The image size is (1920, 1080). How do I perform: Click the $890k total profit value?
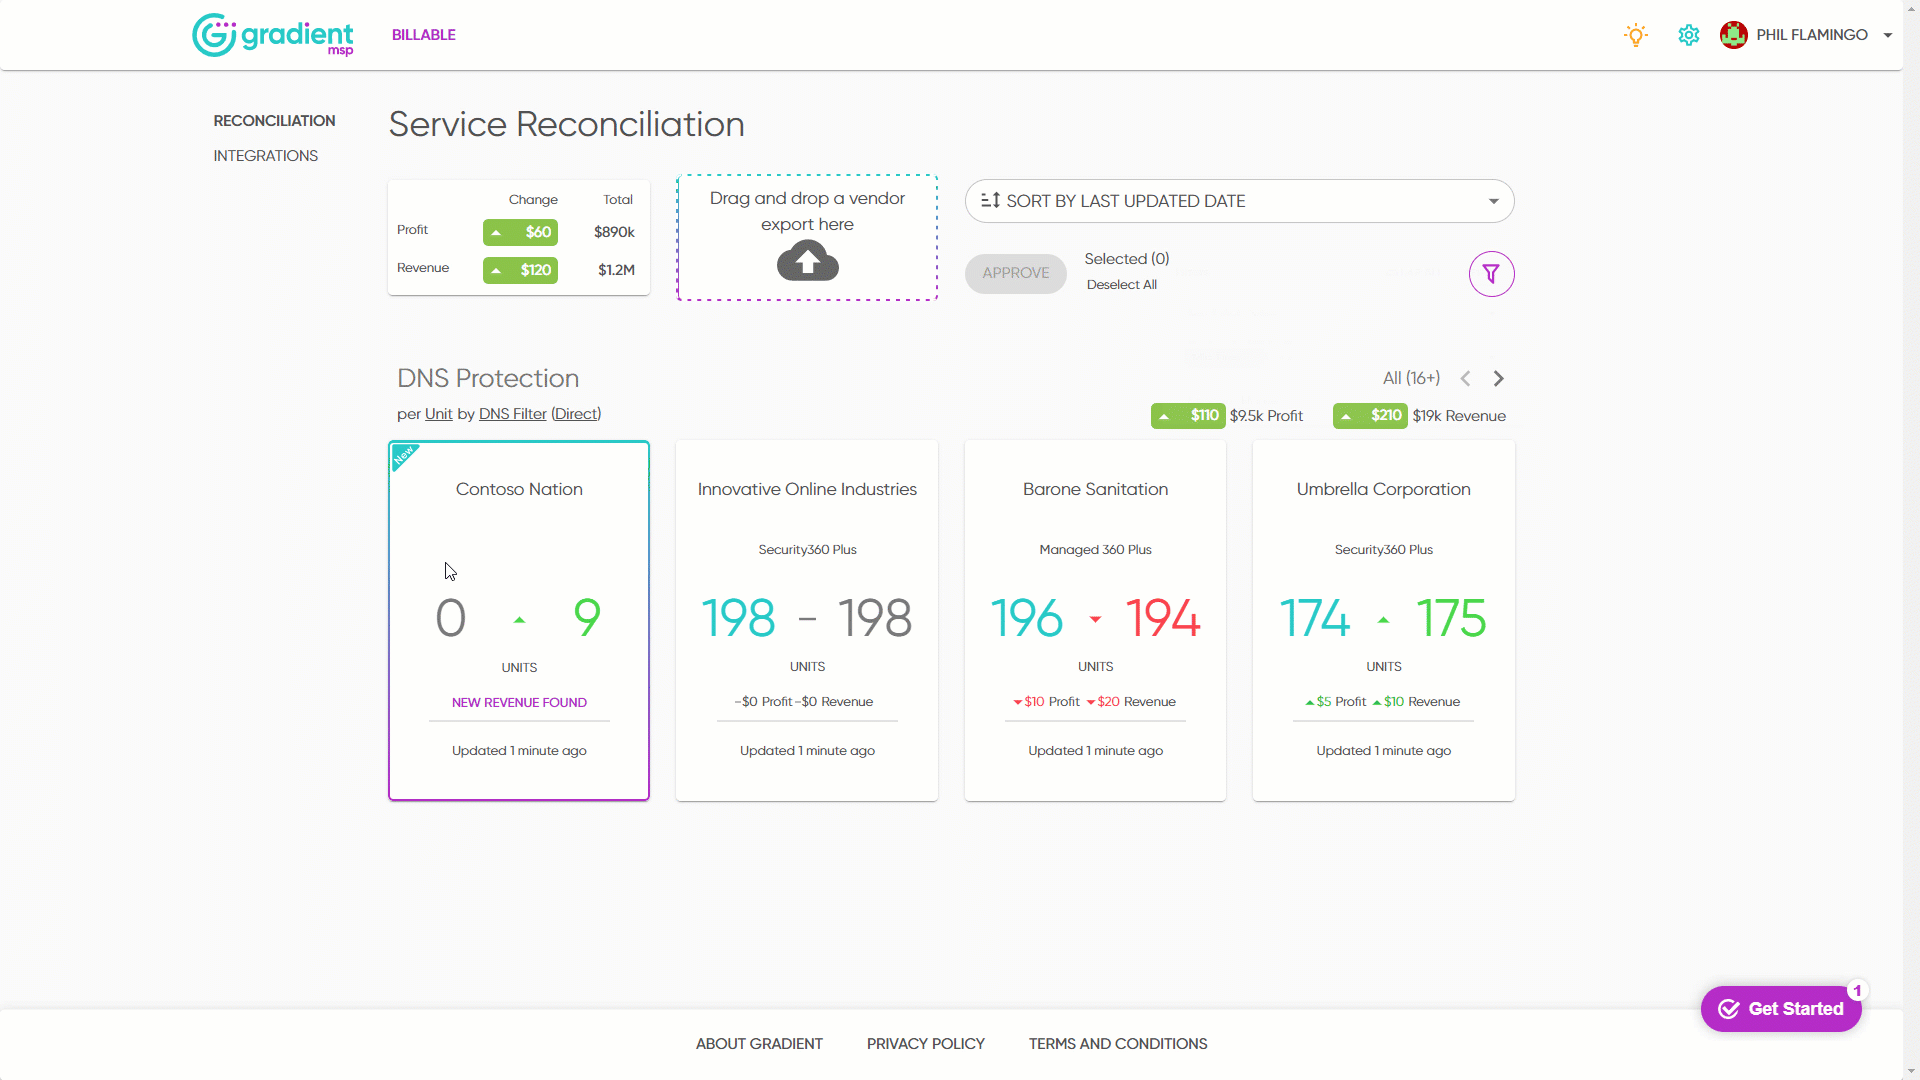tap(614, 232)
